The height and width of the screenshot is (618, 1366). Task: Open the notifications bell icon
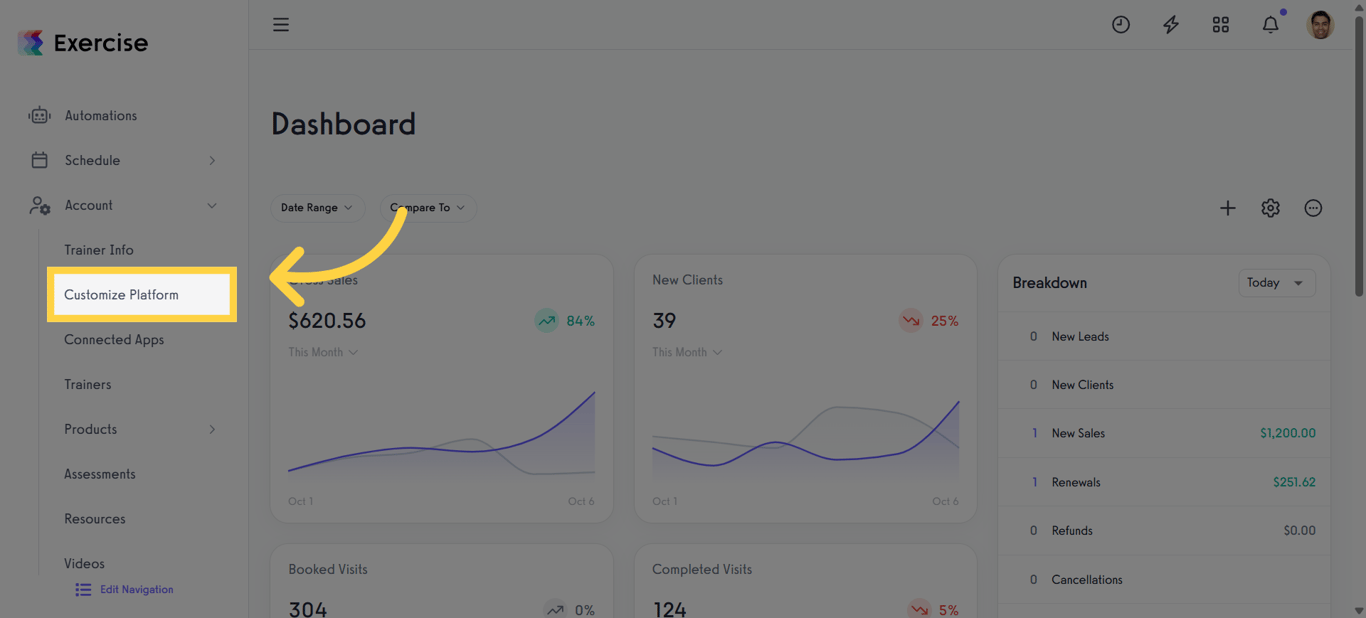(x=1270, y=24)
